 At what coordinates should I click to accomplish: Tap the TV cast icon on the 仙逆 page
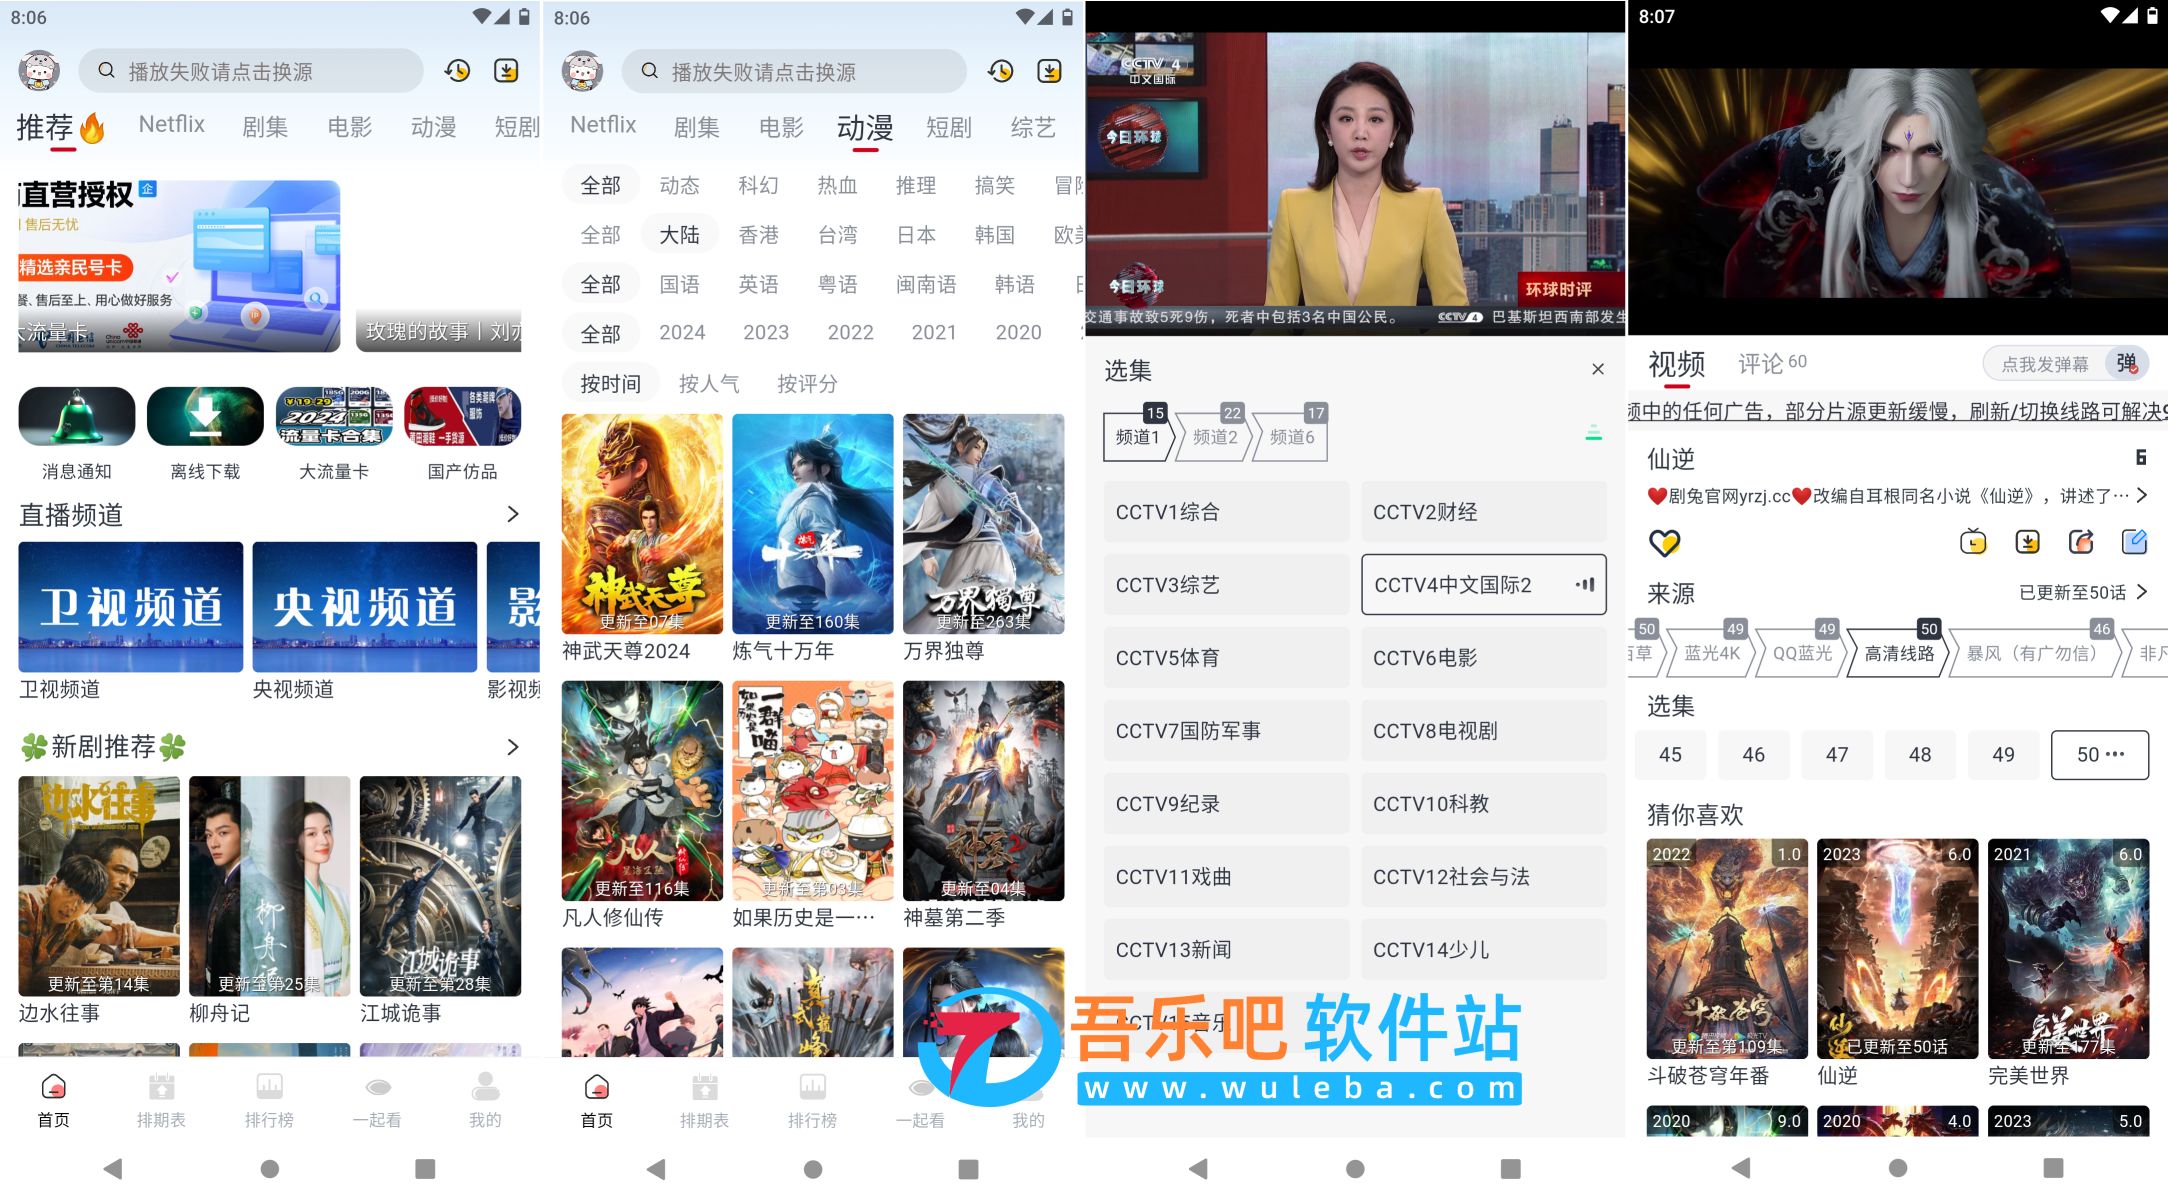click(x=1973, y=542)
